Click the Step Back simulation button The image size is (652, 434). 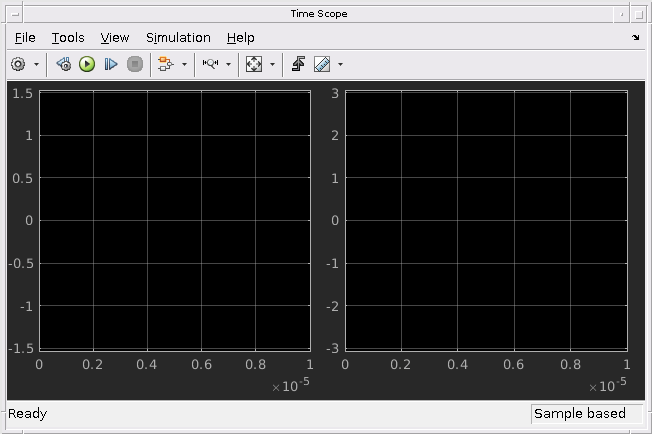point(64,64)
